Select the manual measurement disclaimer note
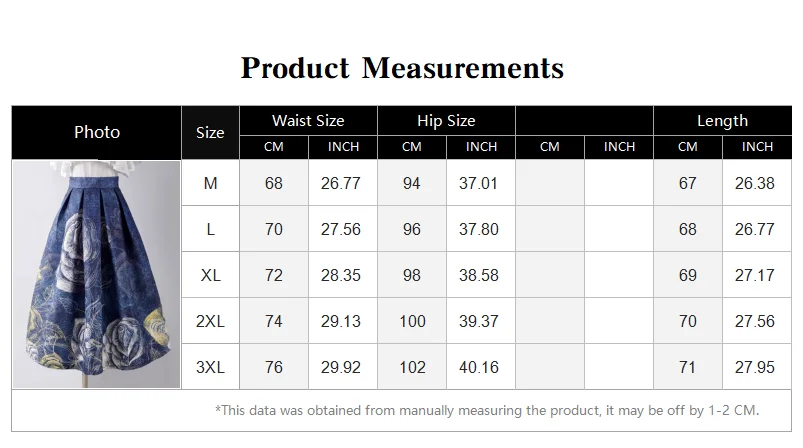Viewport: 803px width, 448px height. tap(487, 410)
